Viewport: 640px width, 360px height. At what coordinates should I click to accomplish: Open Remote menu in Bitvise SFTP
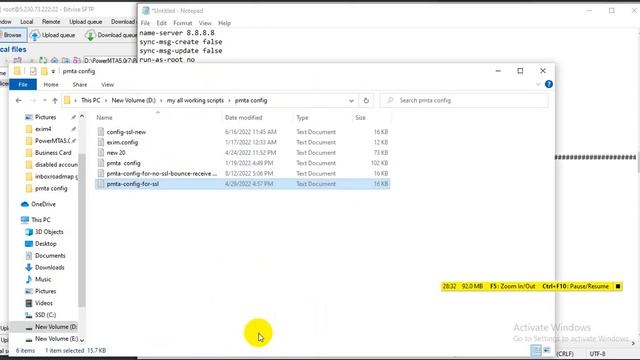(51, 22)
